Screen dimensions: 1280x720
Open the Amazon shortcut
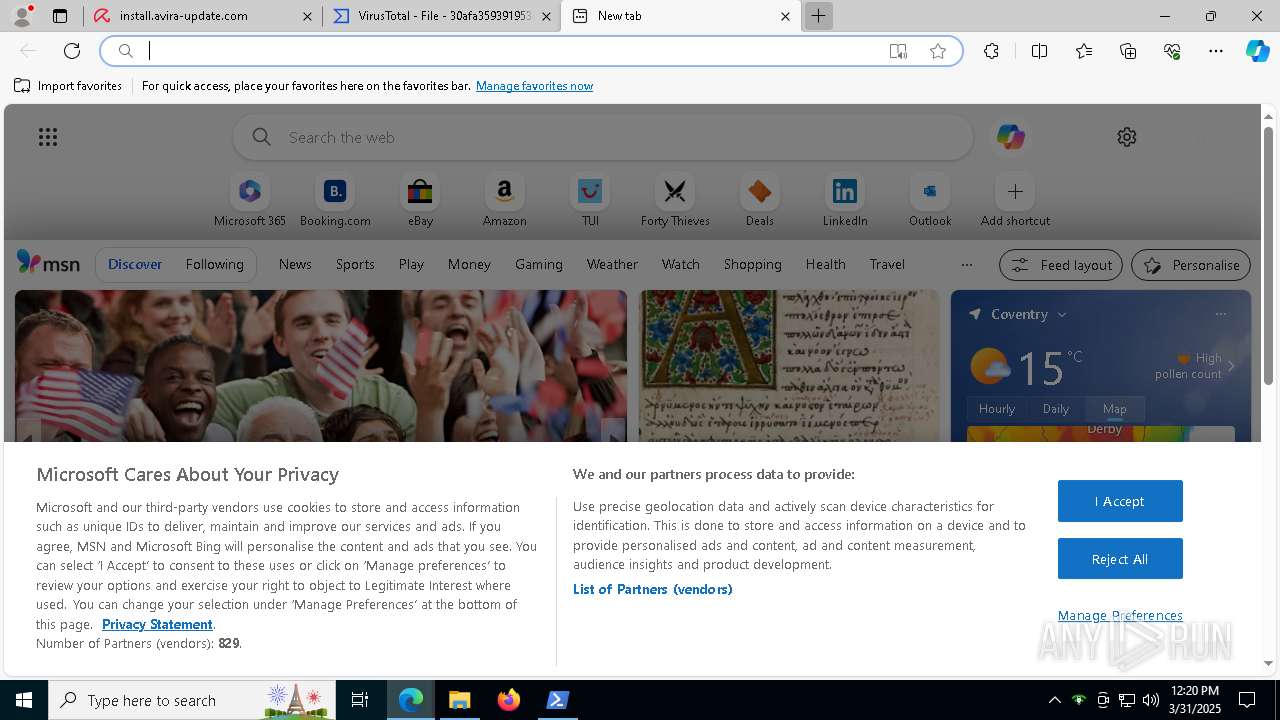505,201
